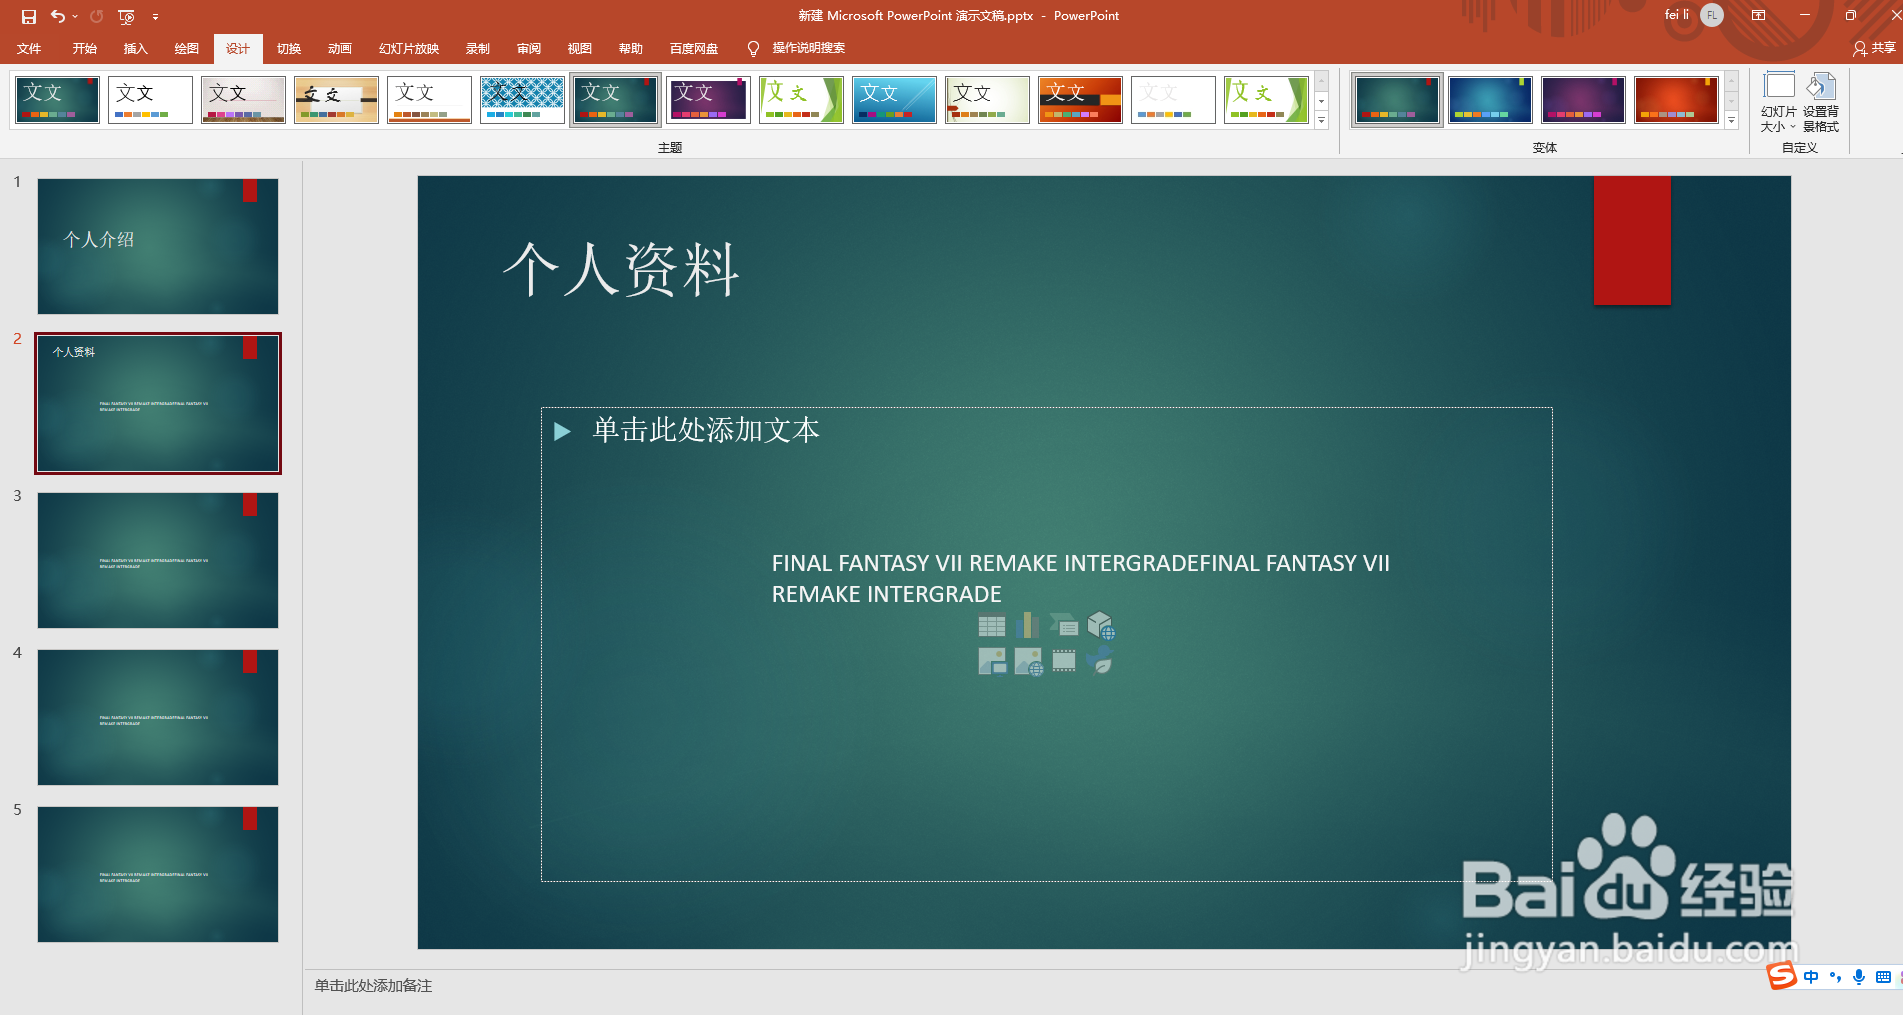Apply the white theme with orange underline

click(x=429, y=100)
